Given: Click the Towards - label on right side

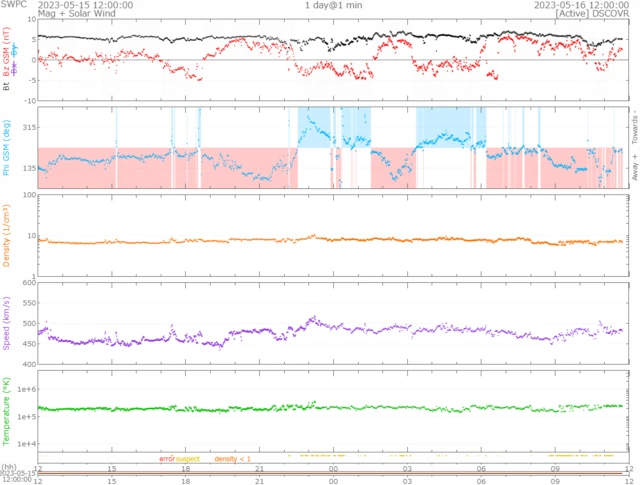Looking at the screenshot, I should coord(633,125).
